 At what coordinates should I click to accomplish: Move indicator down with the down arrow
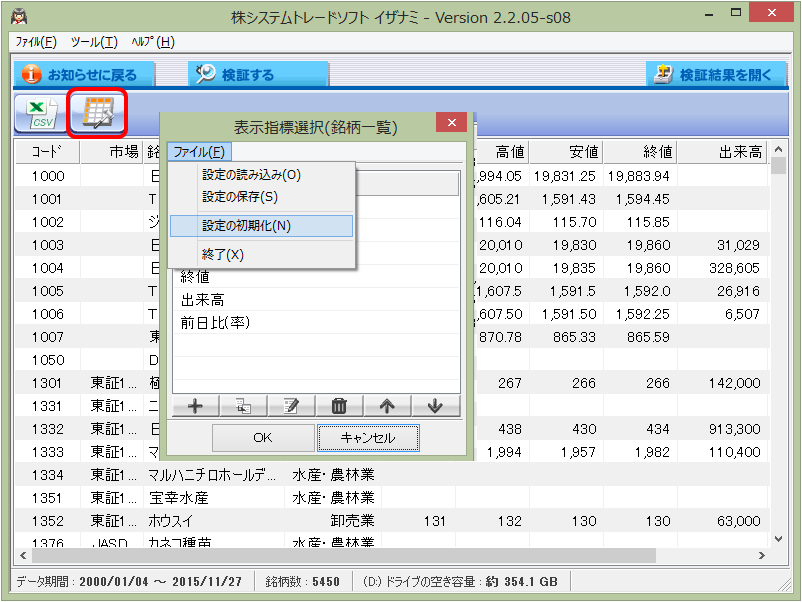[435, 406]
